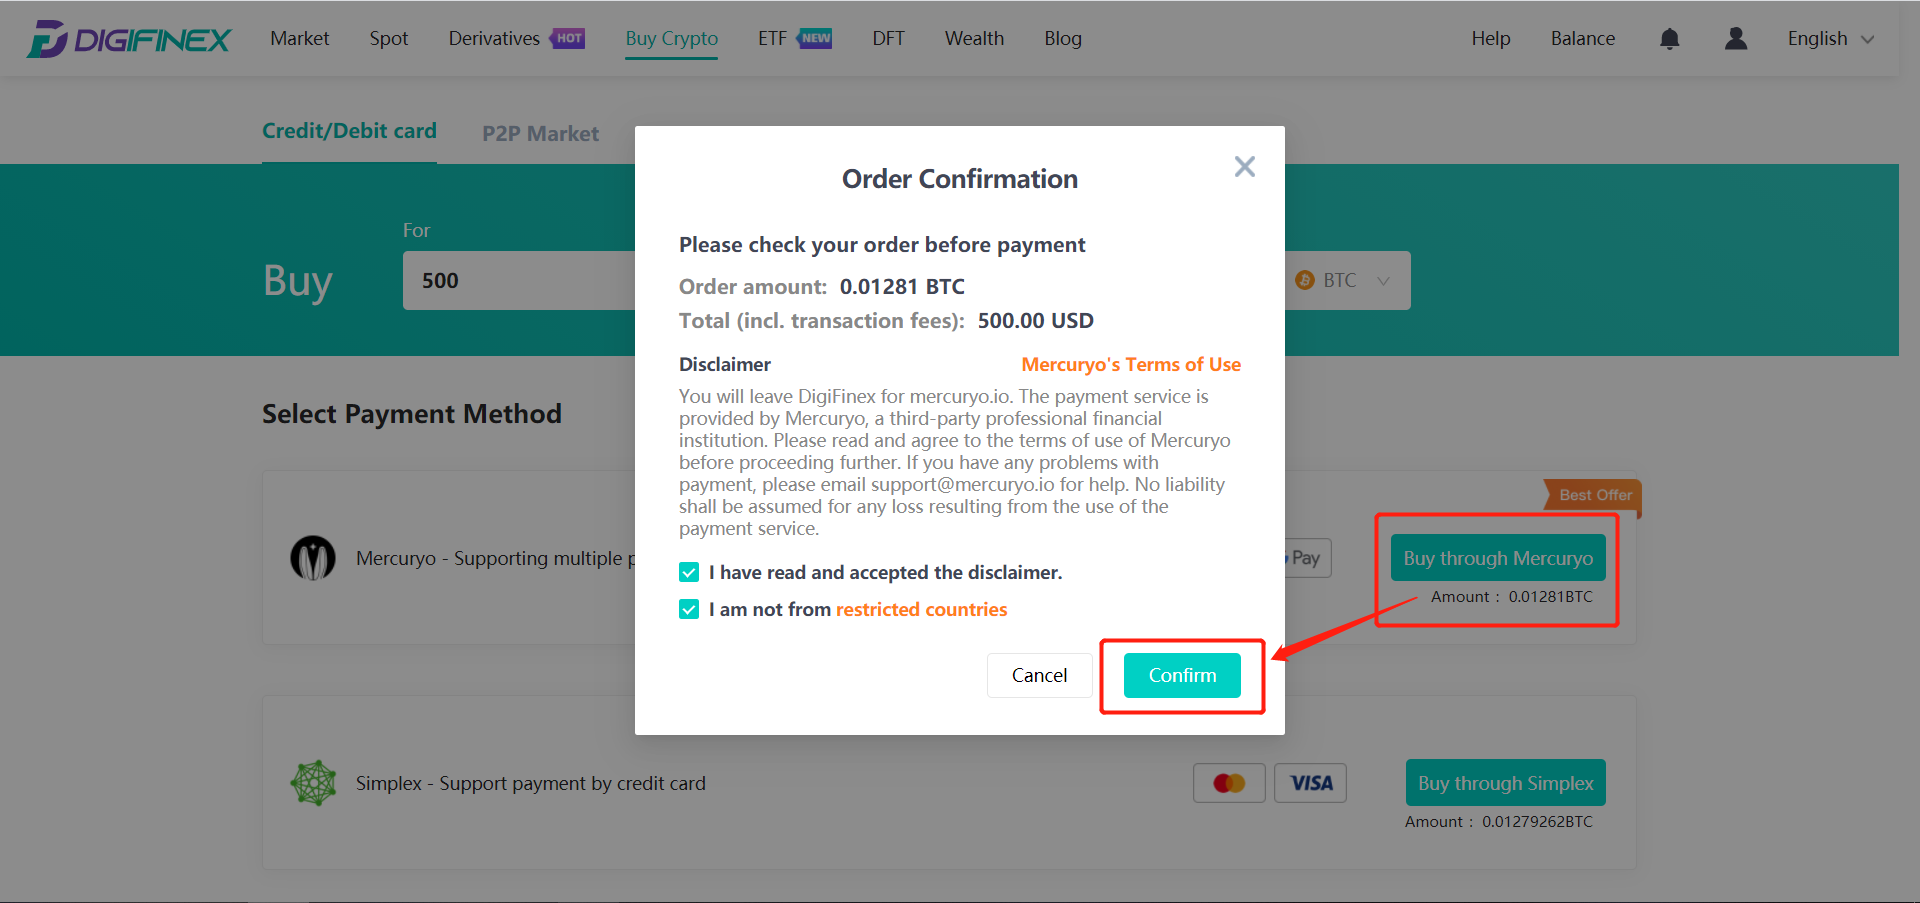
Task: Navigate to the Wealth section
Action: (x=973, y=38)
